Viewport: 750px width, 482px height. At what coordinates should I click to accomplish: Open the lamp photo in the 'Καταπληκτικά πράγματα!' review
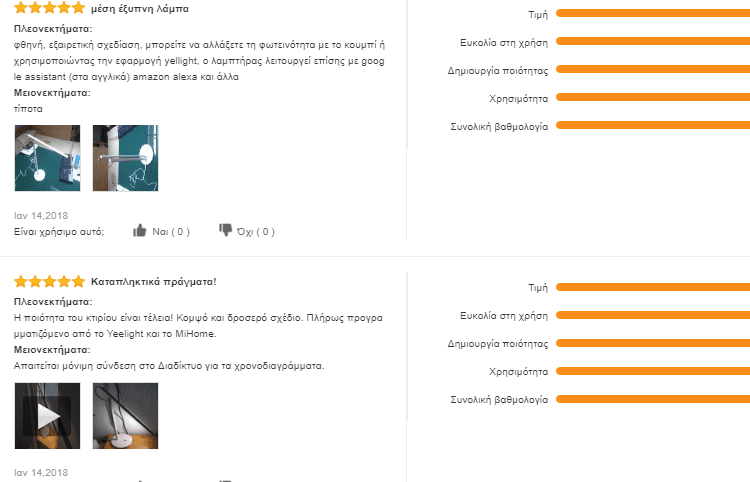125,416
